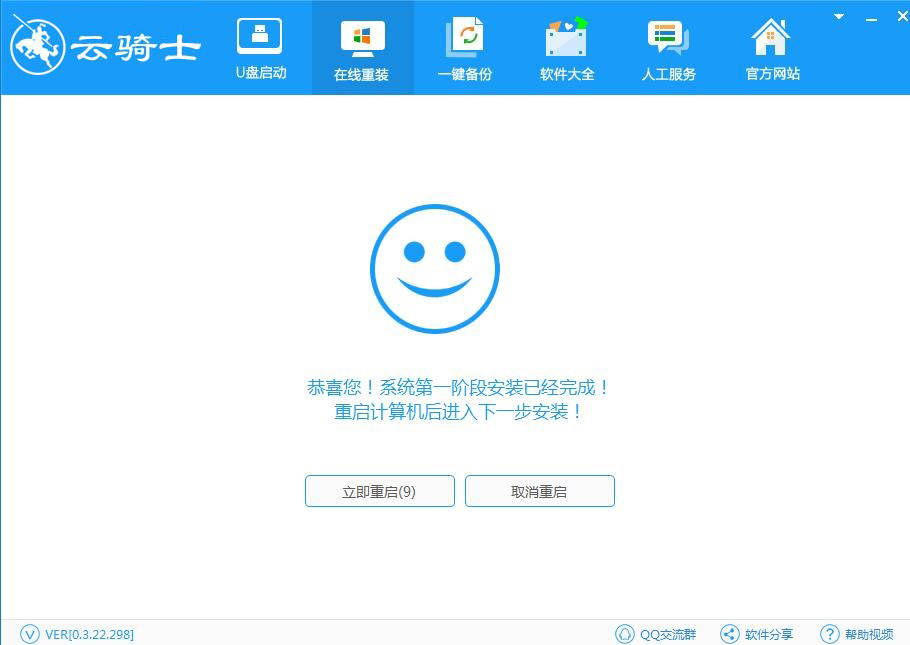Click the blue smiley face graphic

pyautogui.click(x=435, y=268)
